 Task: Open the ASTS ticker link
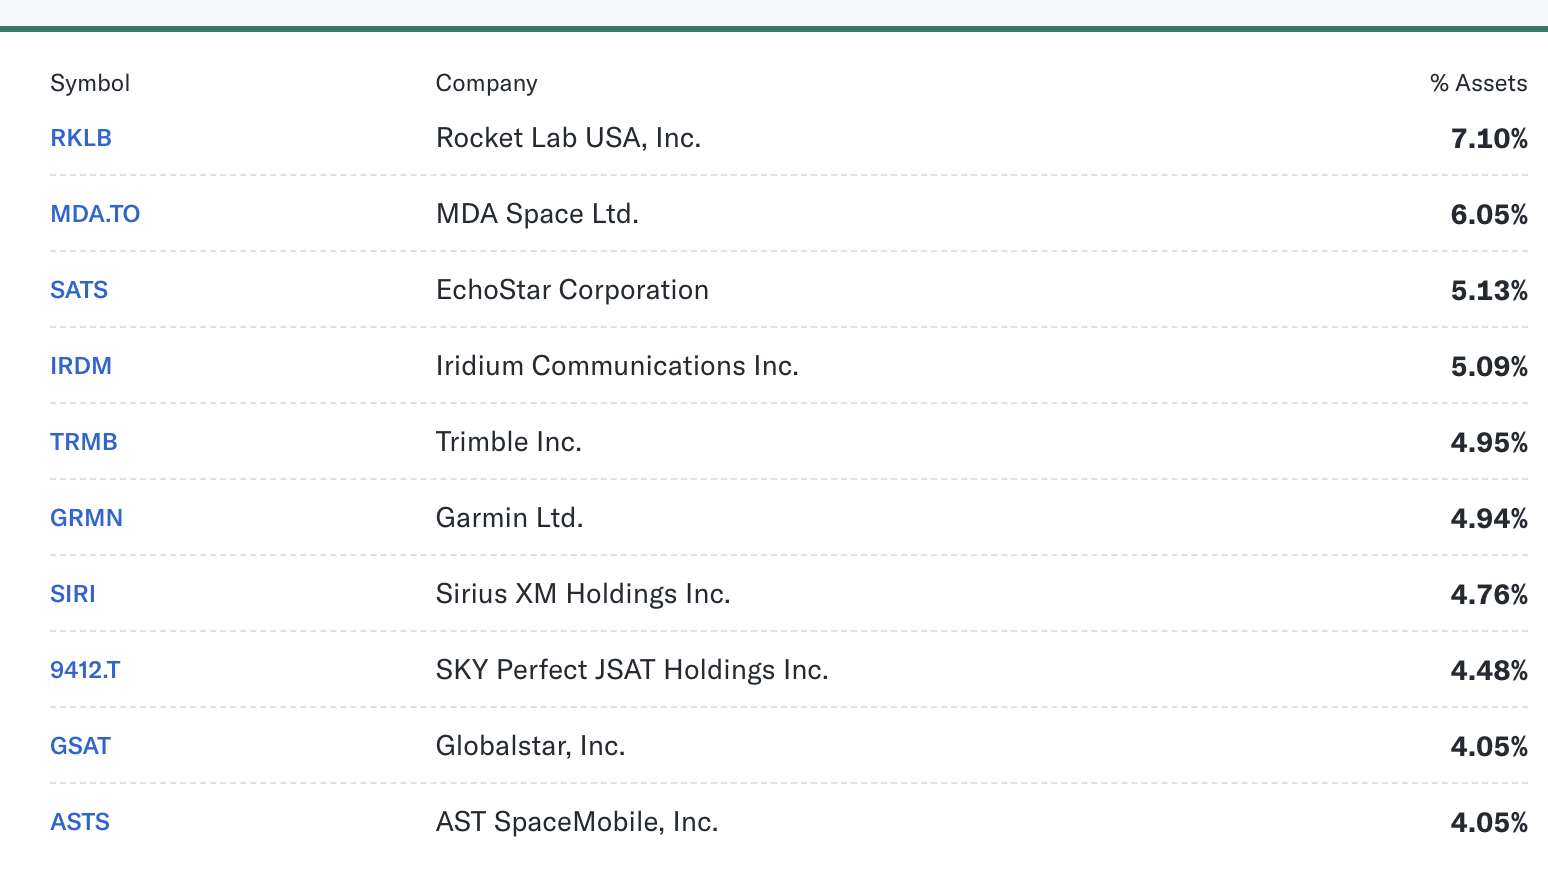80,822
